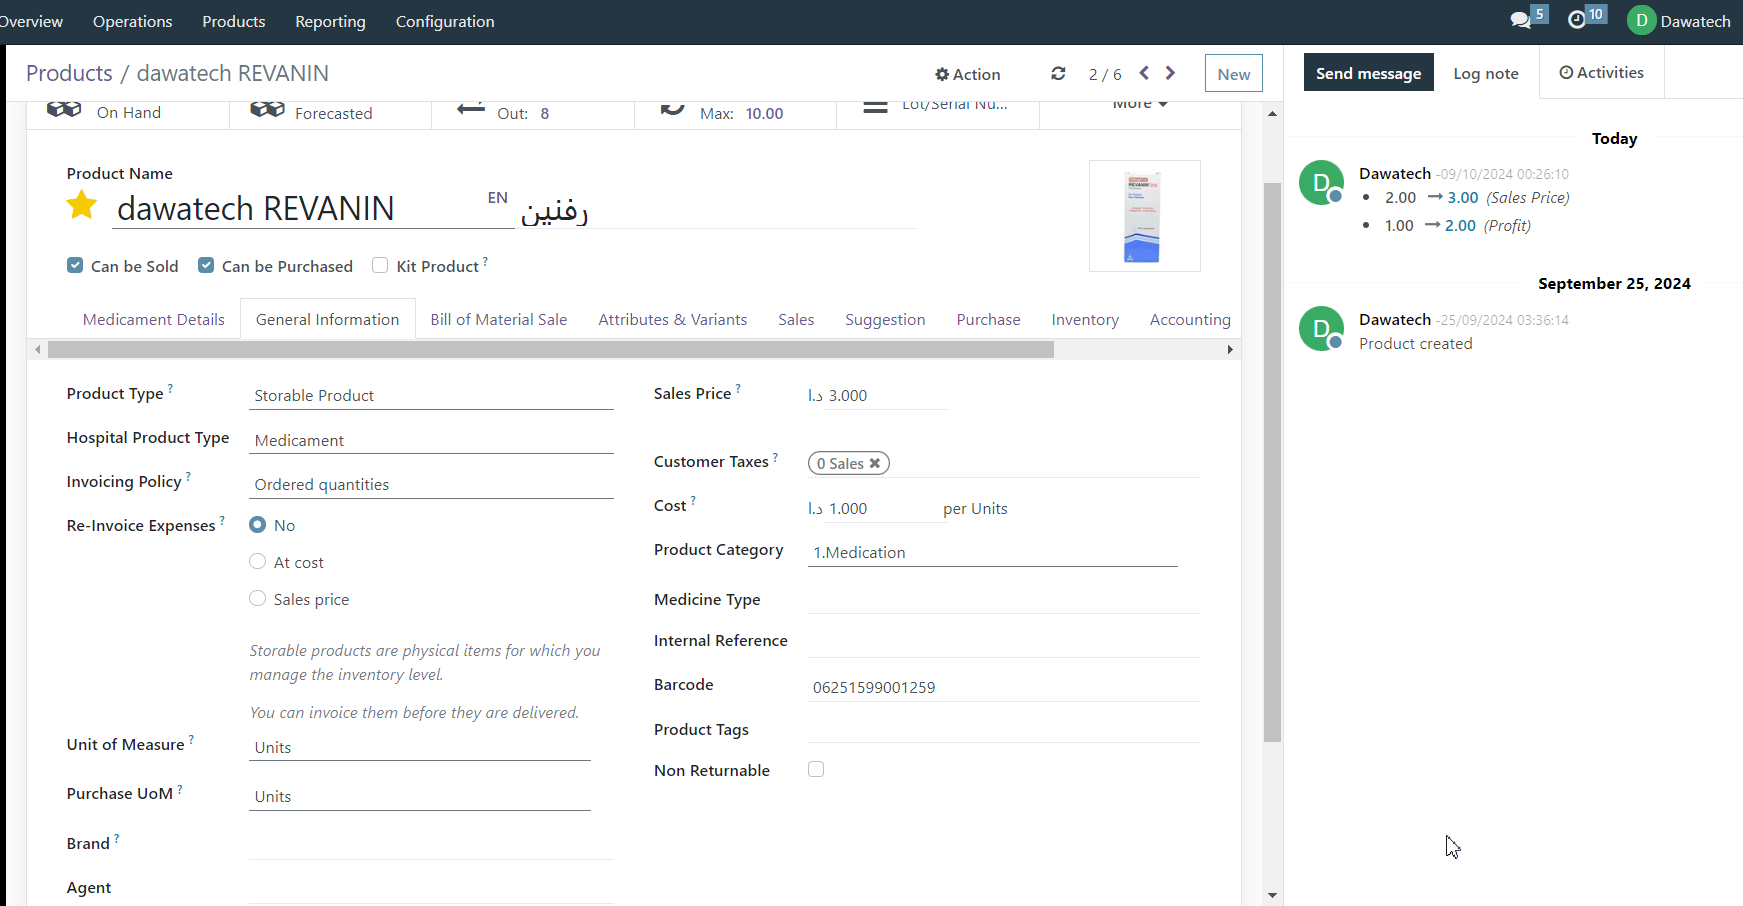The height and width of the screenshot is (906, 1743).
Task: Click the REVANIN product image thumbnail
Action: (x=1144, y=216)
